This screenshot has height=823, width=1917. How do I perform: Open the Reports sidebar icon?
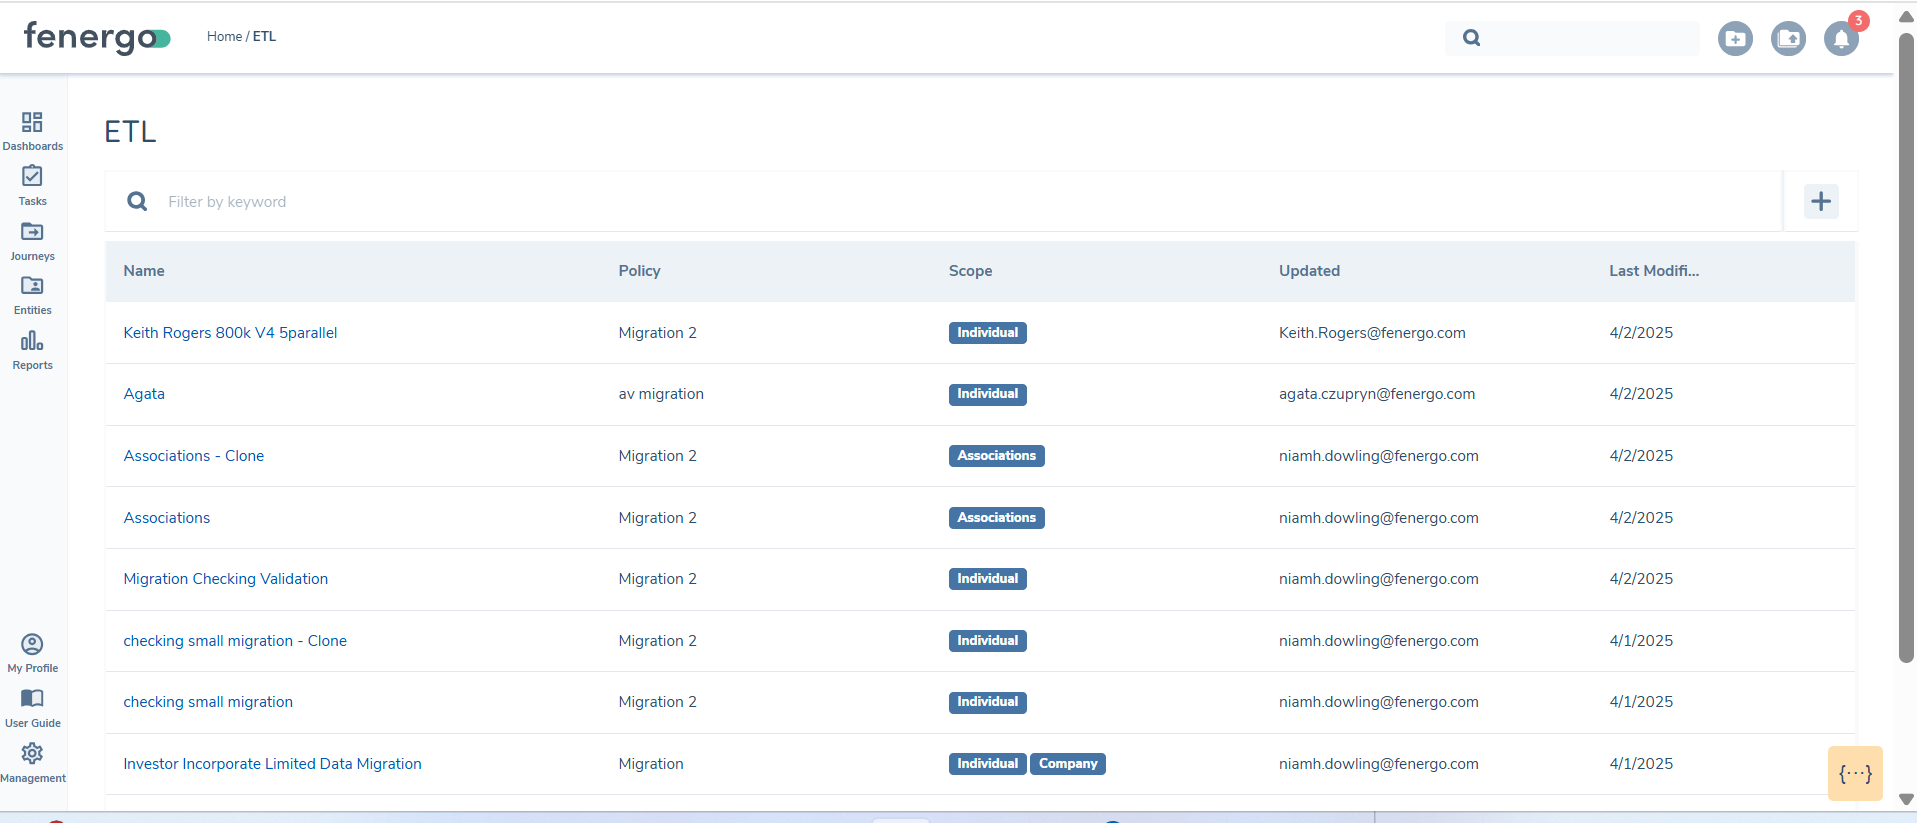click(x=32, y=342)
